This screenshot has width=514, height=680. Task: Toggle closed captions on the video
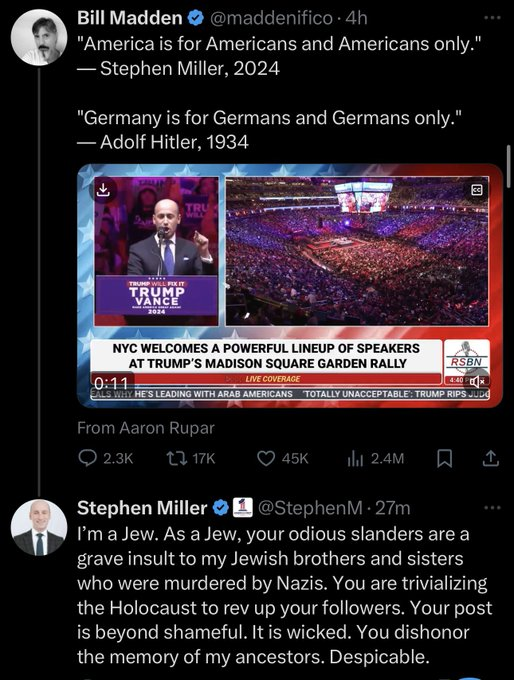click(477, 190)
